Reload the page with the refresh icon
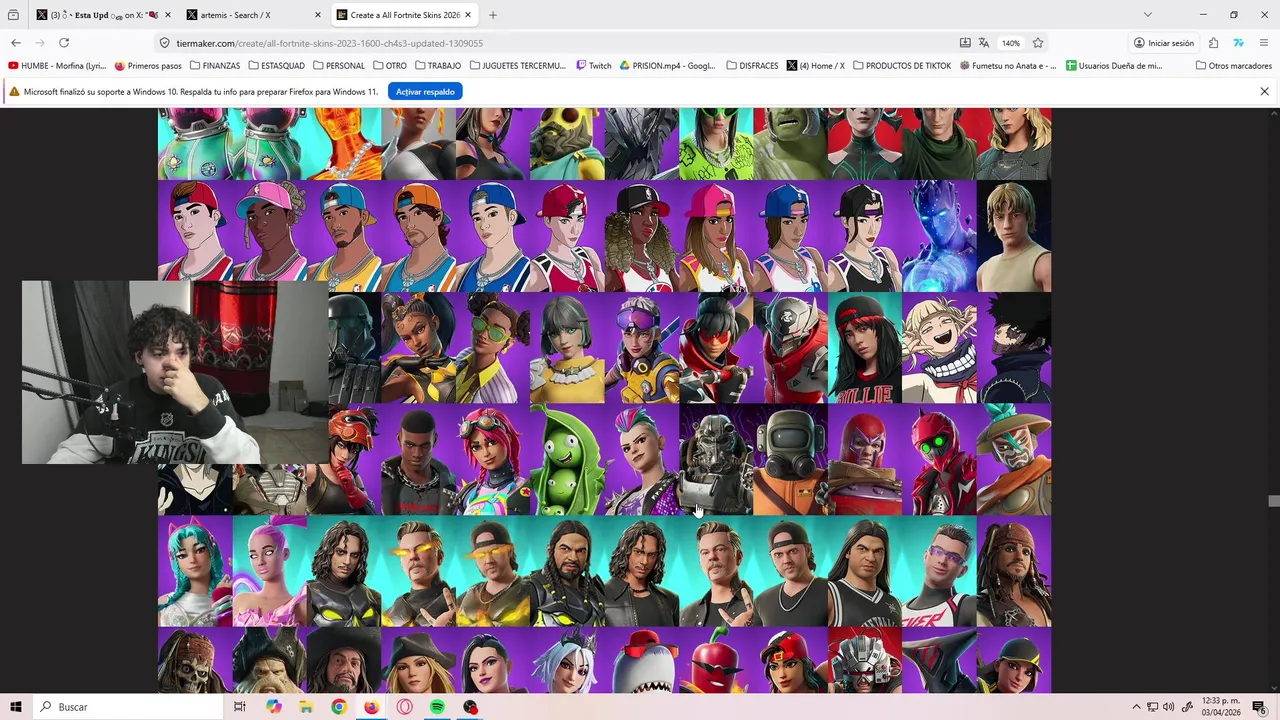Image resolution: width=1280 pixels, height=720 pixels. (x=64, y=43)
